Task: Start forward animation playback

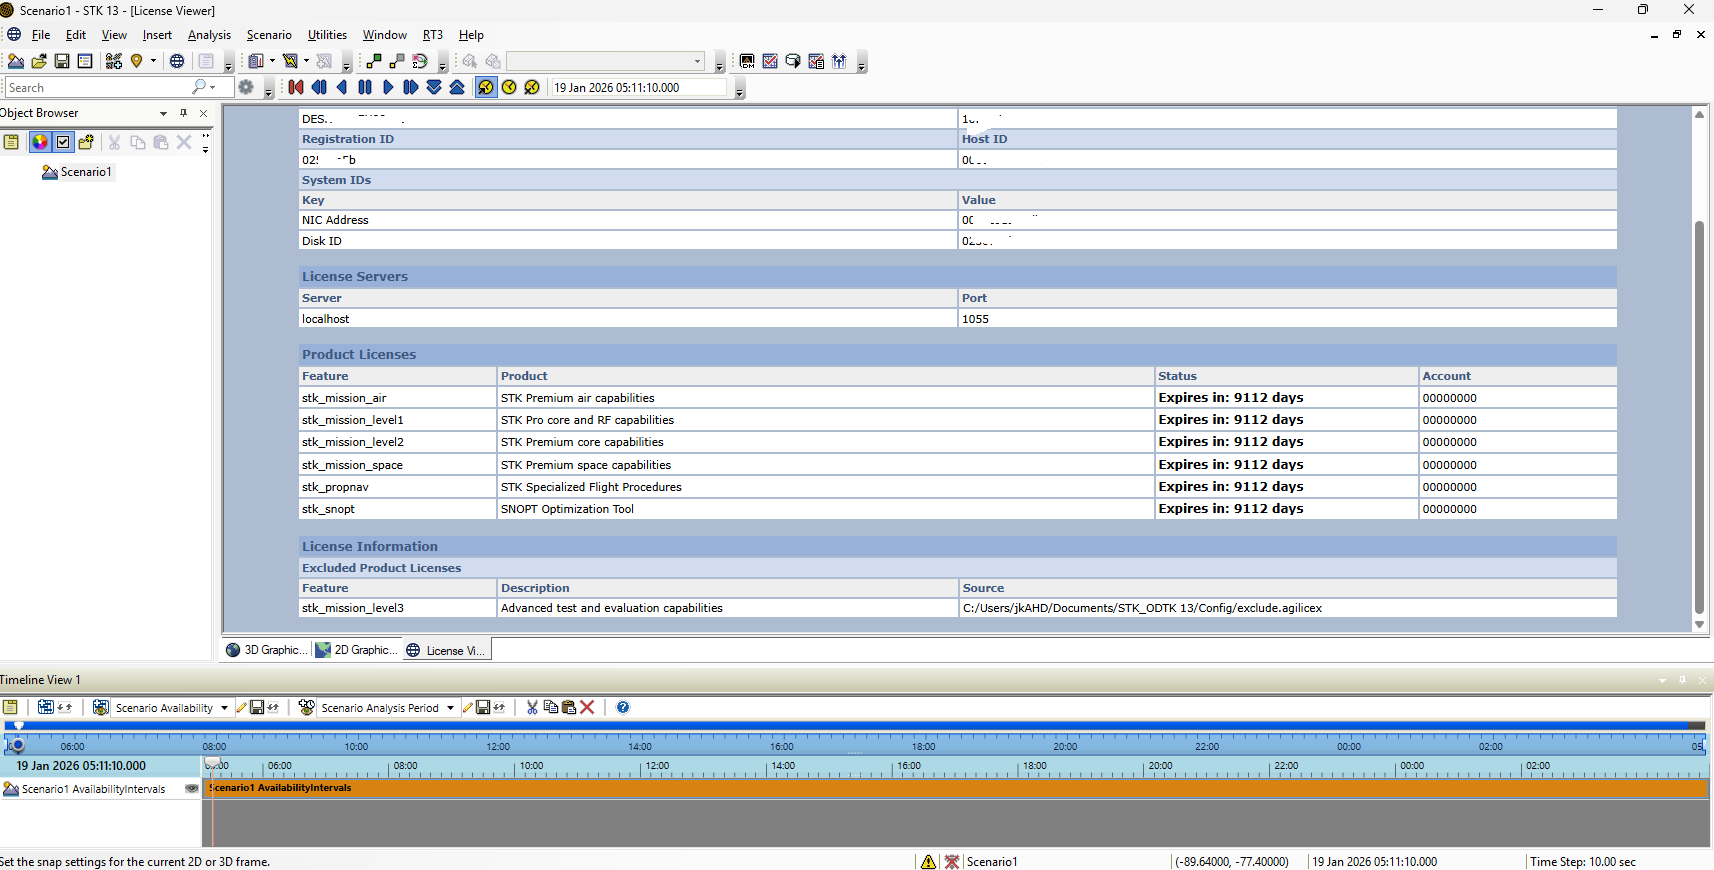Action: (388, 87)
